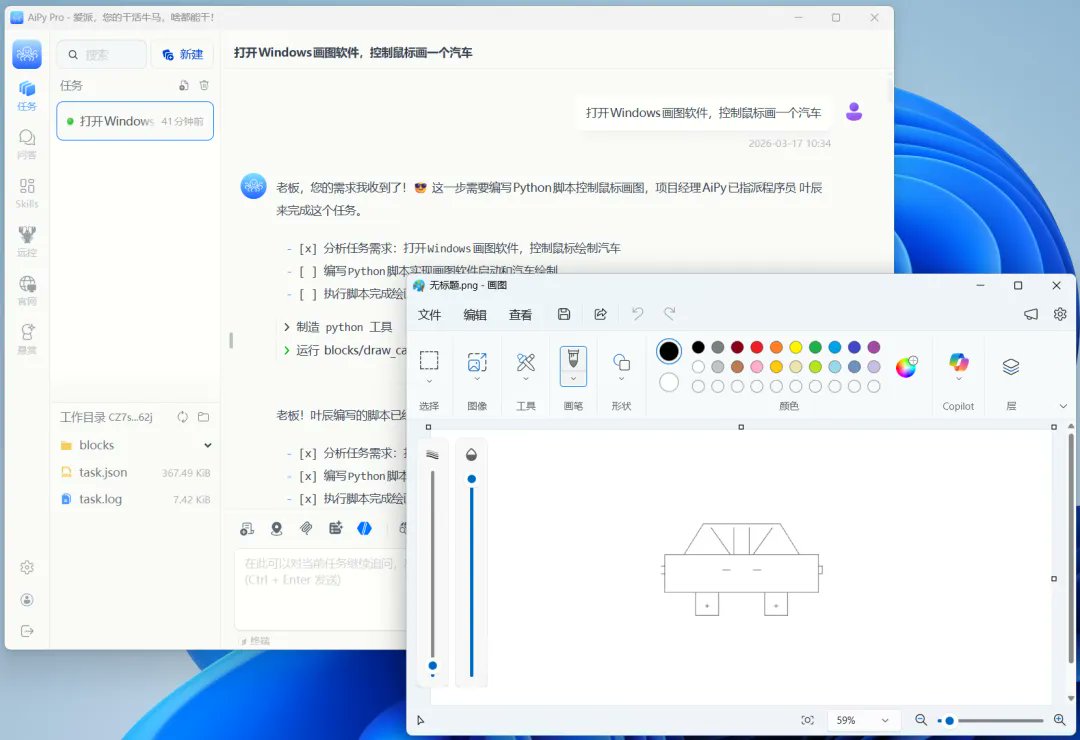This screenshot has width=1080, height=740.
Task: Expand the 工具 tools dropdown
Action: (526, 380)
